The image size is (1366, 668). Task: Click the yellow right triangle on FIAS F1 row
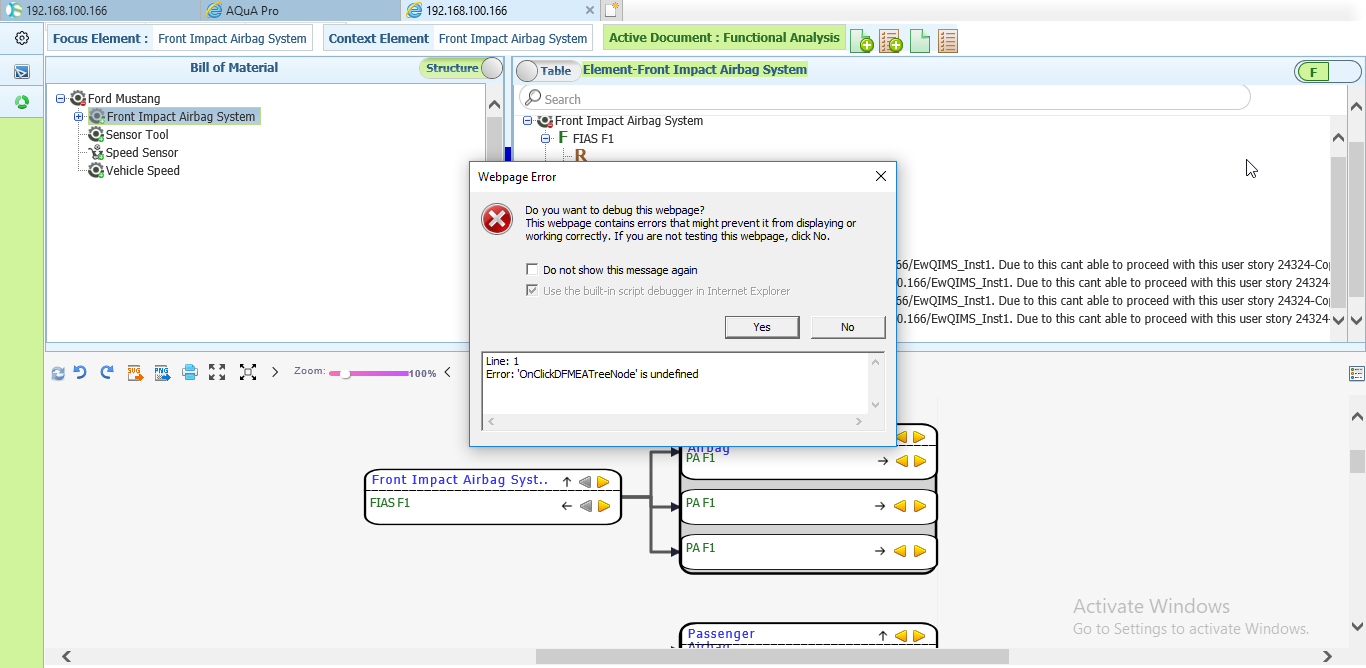tap(603, 506)
